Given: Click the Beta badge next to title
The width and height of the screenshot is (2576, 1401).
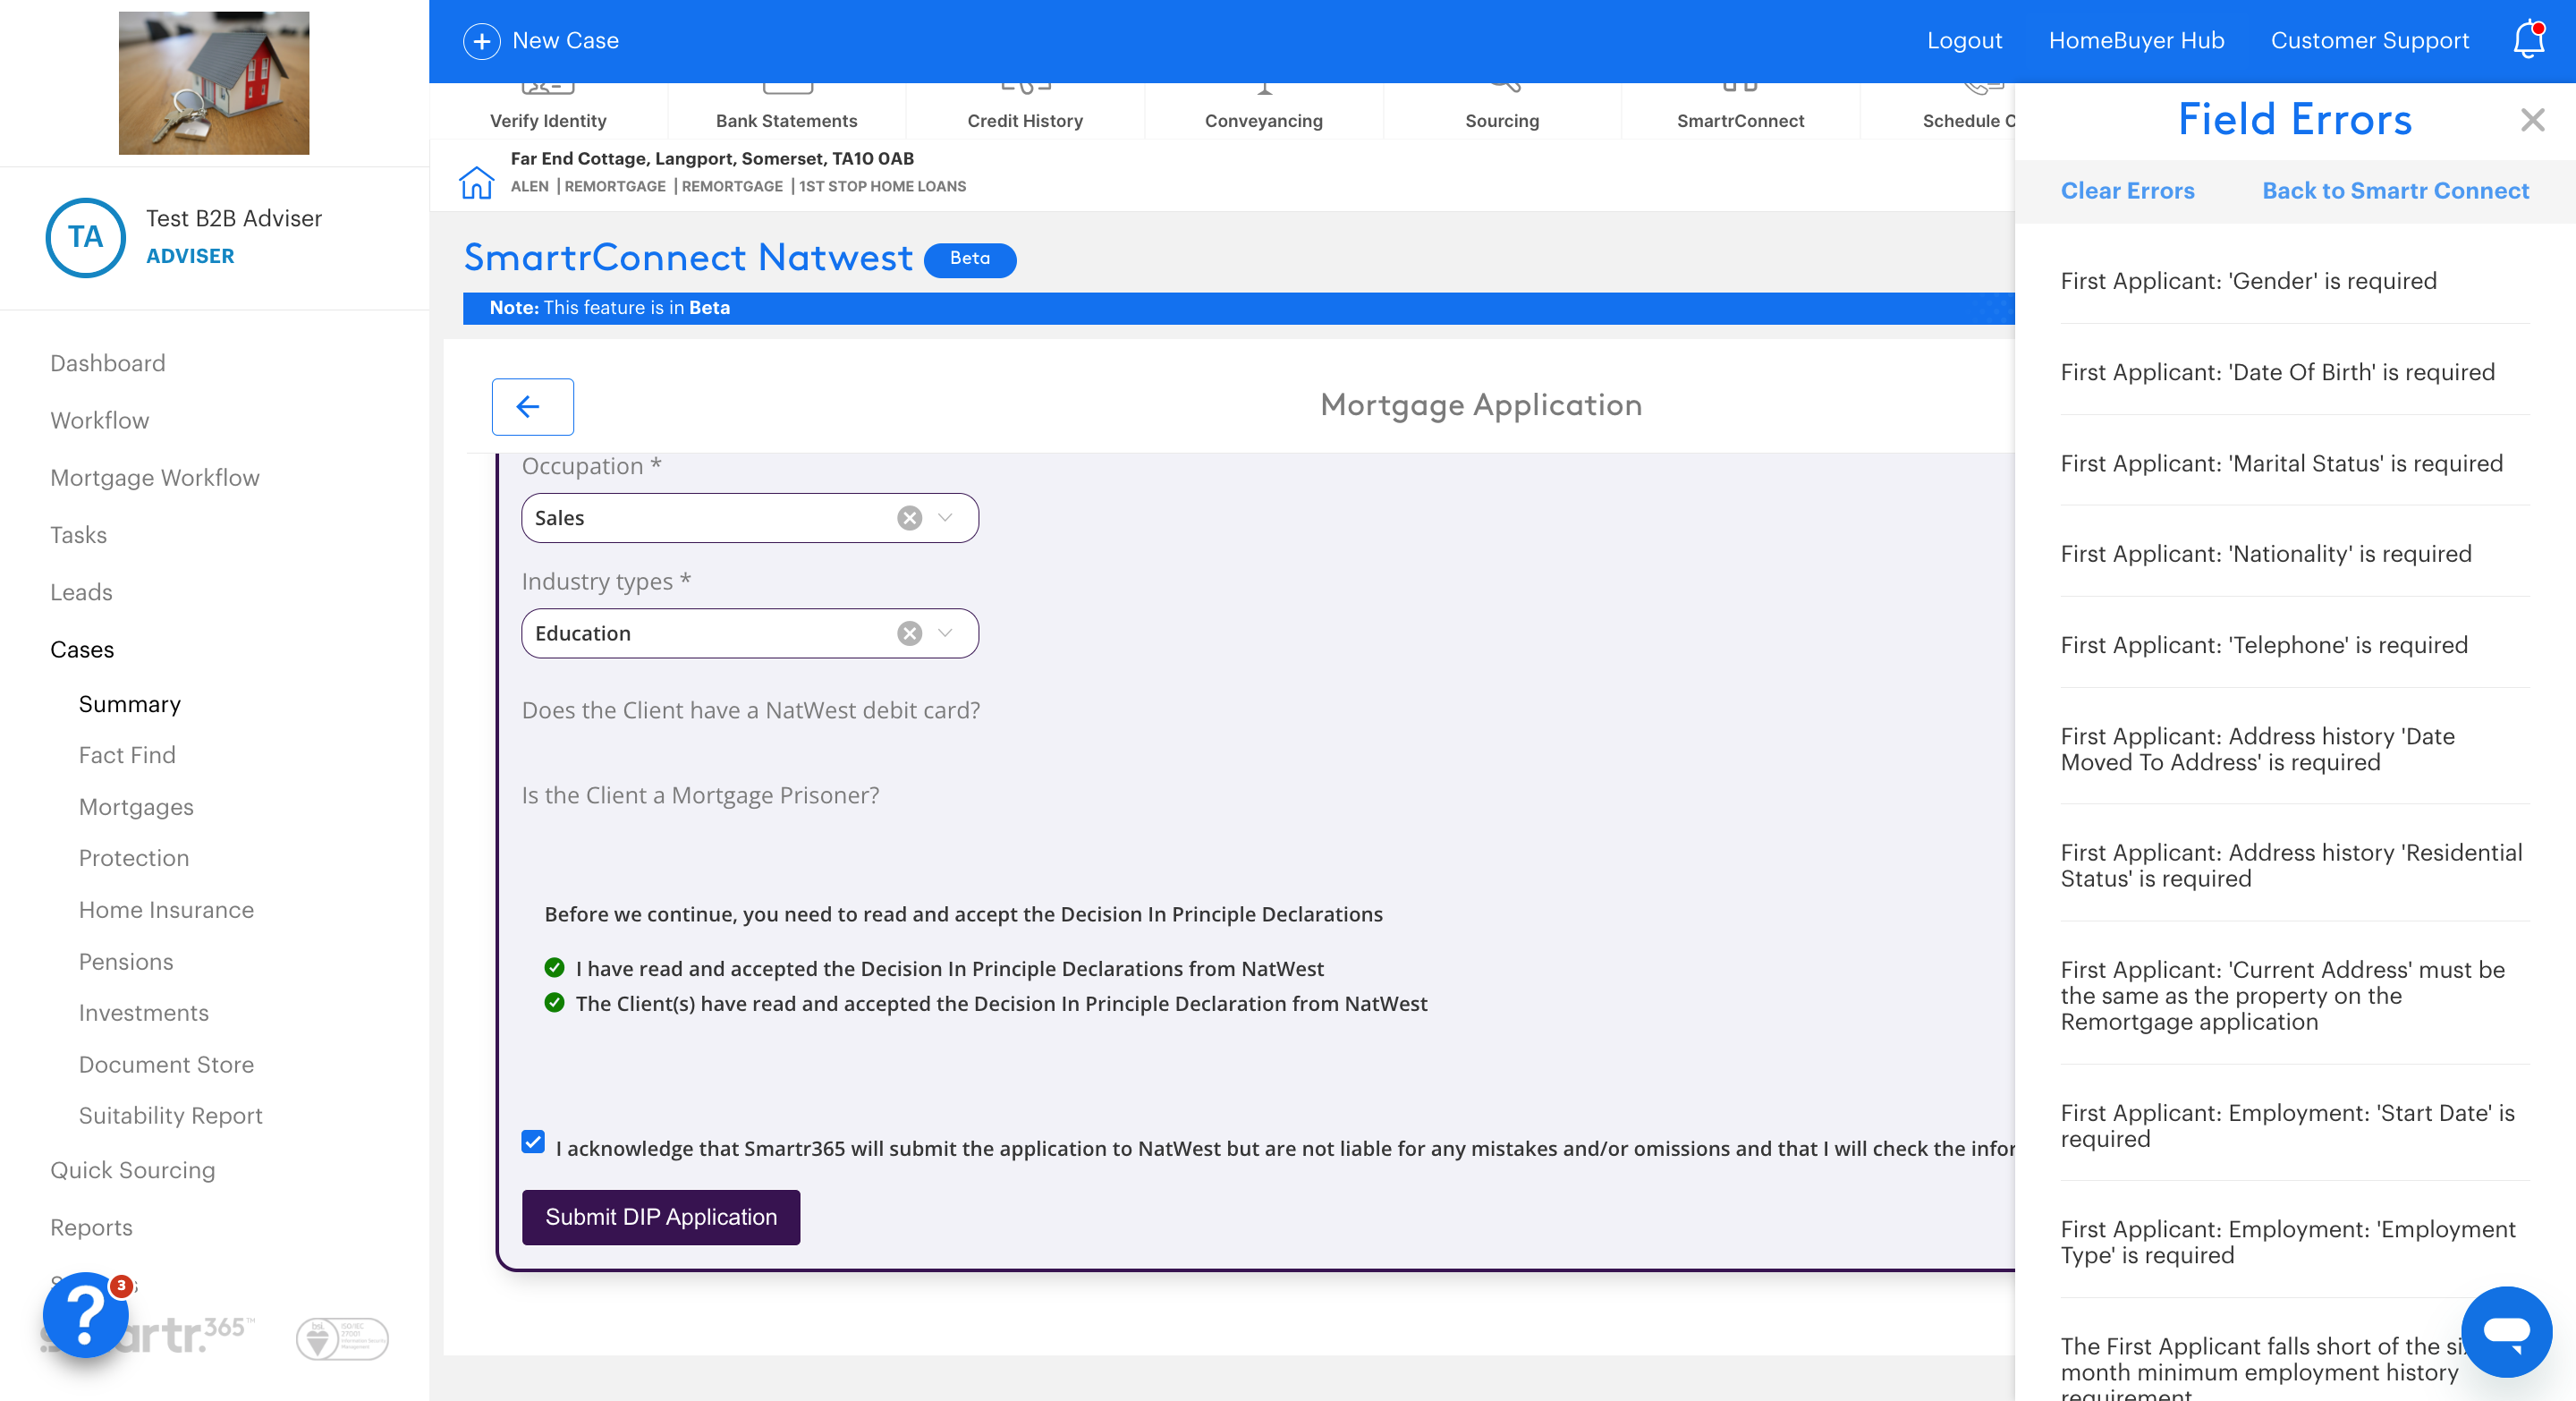Looking at the screenshot, I should click(x=969, y=259).
